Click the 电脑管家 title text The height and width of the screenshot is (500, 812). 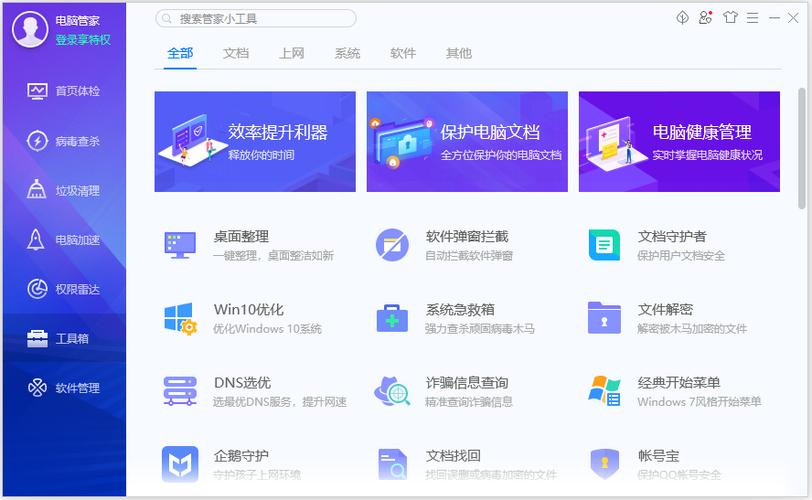click(x=78, y=21)
